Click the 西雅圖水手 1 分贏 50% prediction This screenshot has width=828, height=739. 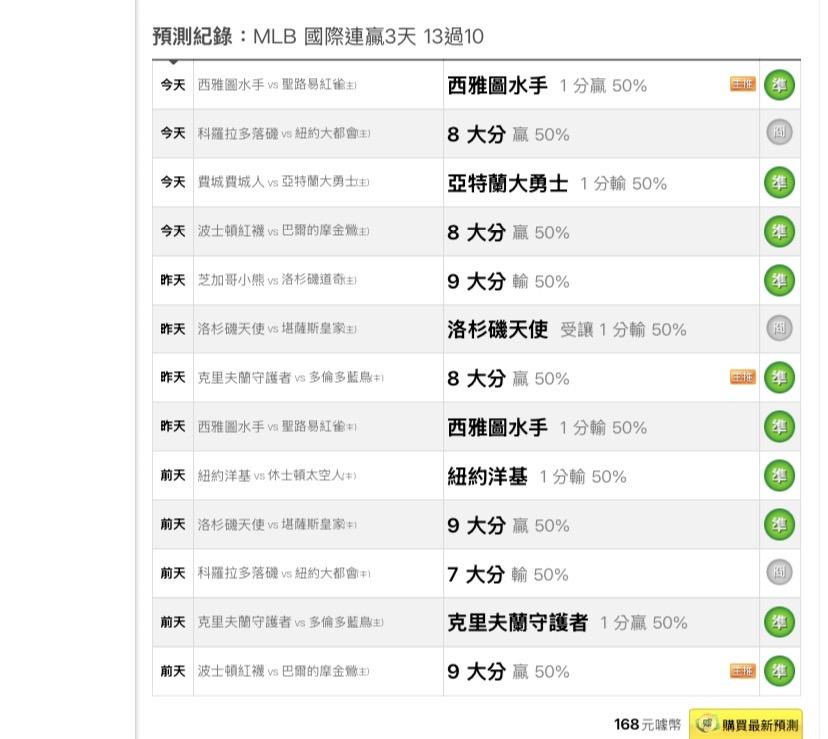click(547, 86)
